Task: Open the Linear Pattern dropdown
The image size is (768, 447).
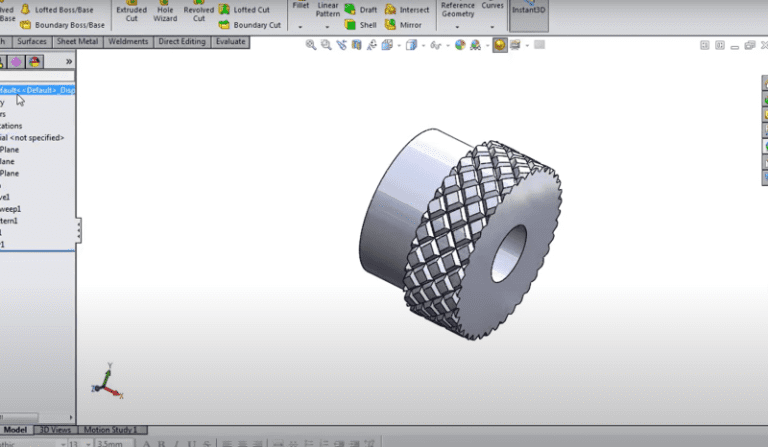Action: 327,27
